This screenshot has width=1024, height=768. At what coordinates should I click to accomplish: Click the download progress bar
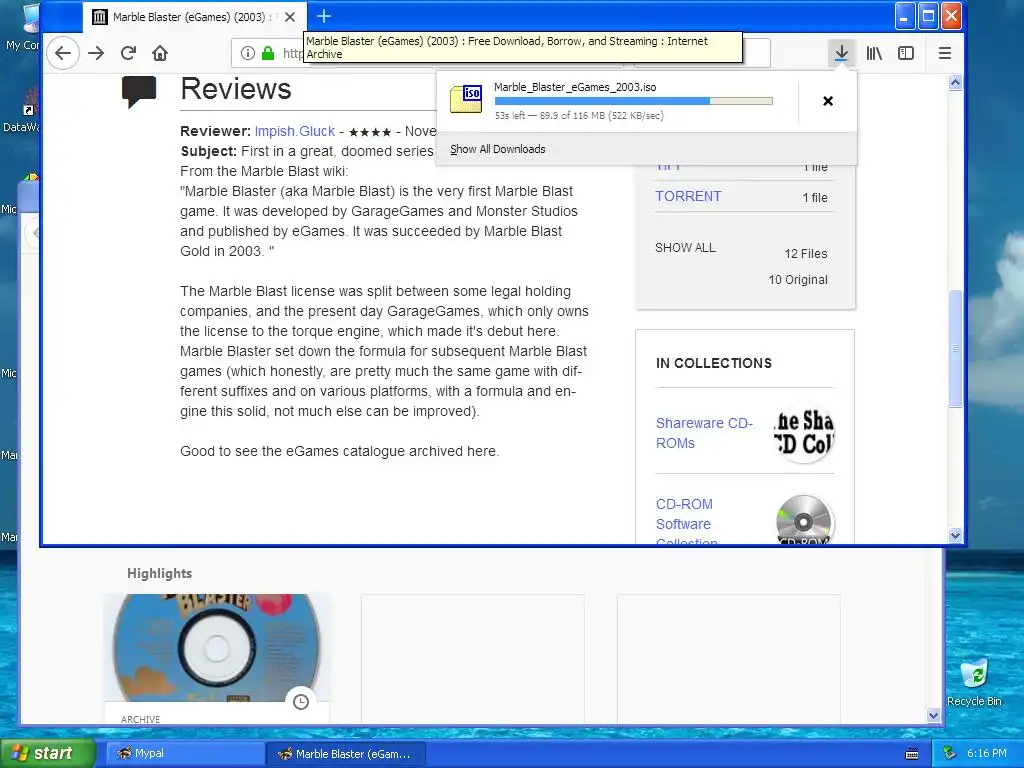pos(633,101)
